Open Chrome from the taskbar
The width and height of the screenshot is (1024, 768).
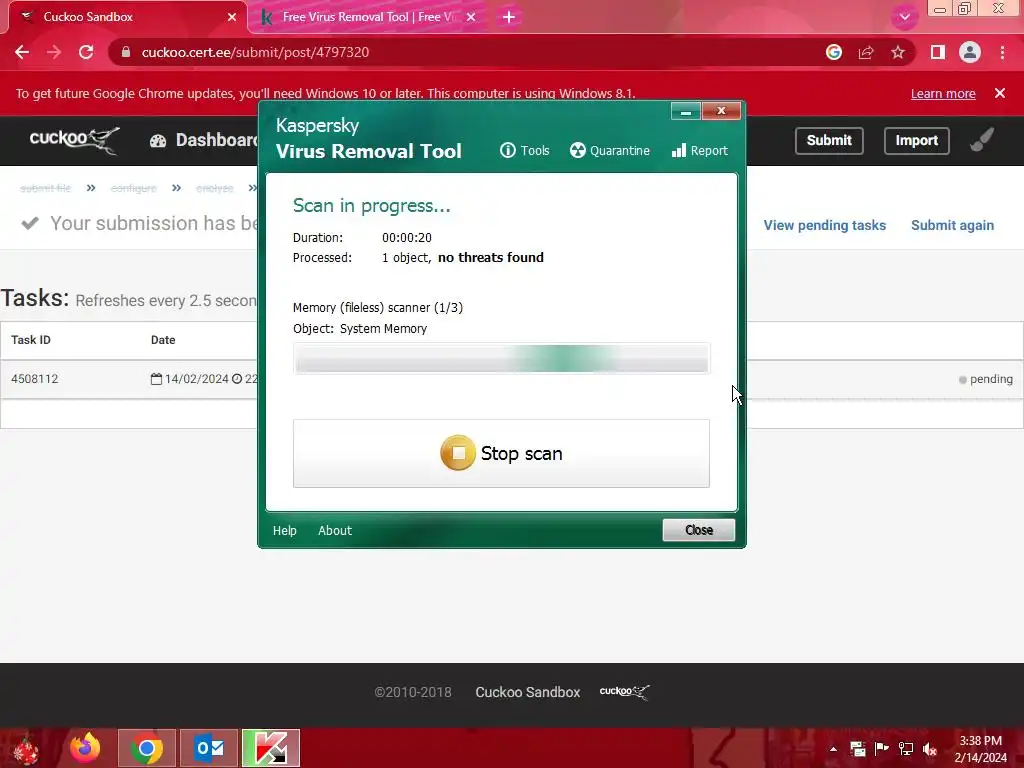click(x=147, y=748)
